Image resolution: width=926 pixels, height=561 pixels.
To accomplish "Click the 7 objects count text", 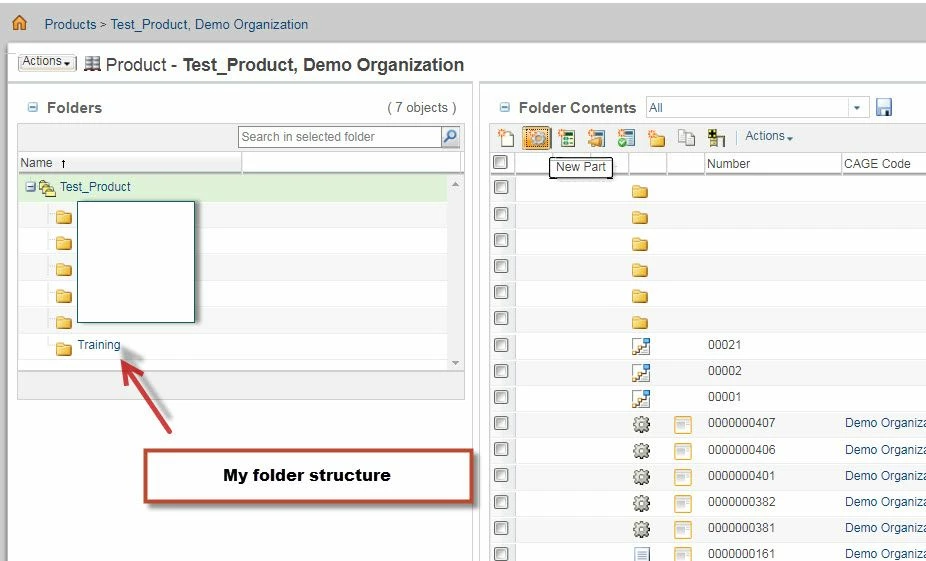I will click(422, 107).
